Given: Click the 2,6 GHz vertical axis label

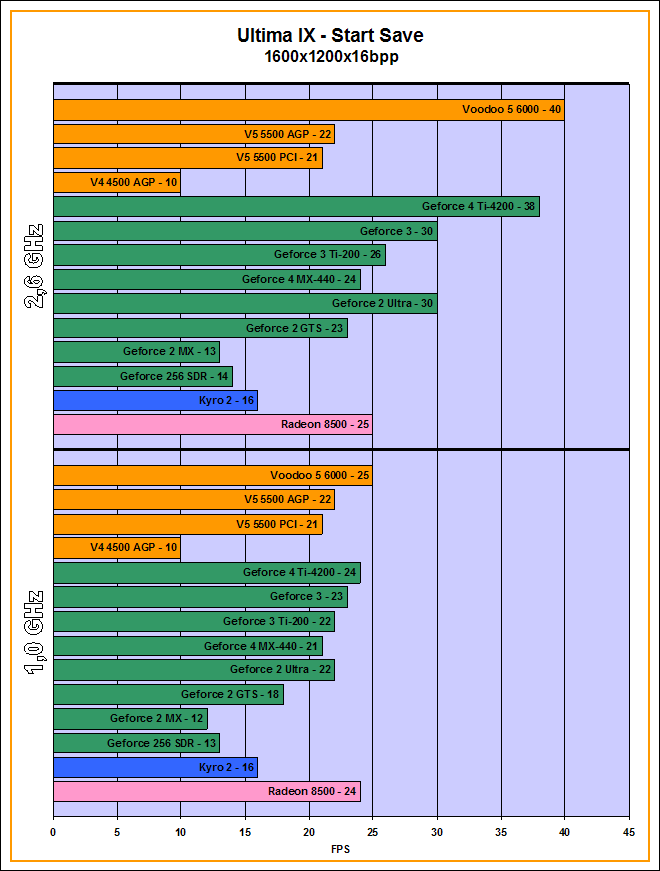Looking at the screenshot, I should (x=31, y=268).
